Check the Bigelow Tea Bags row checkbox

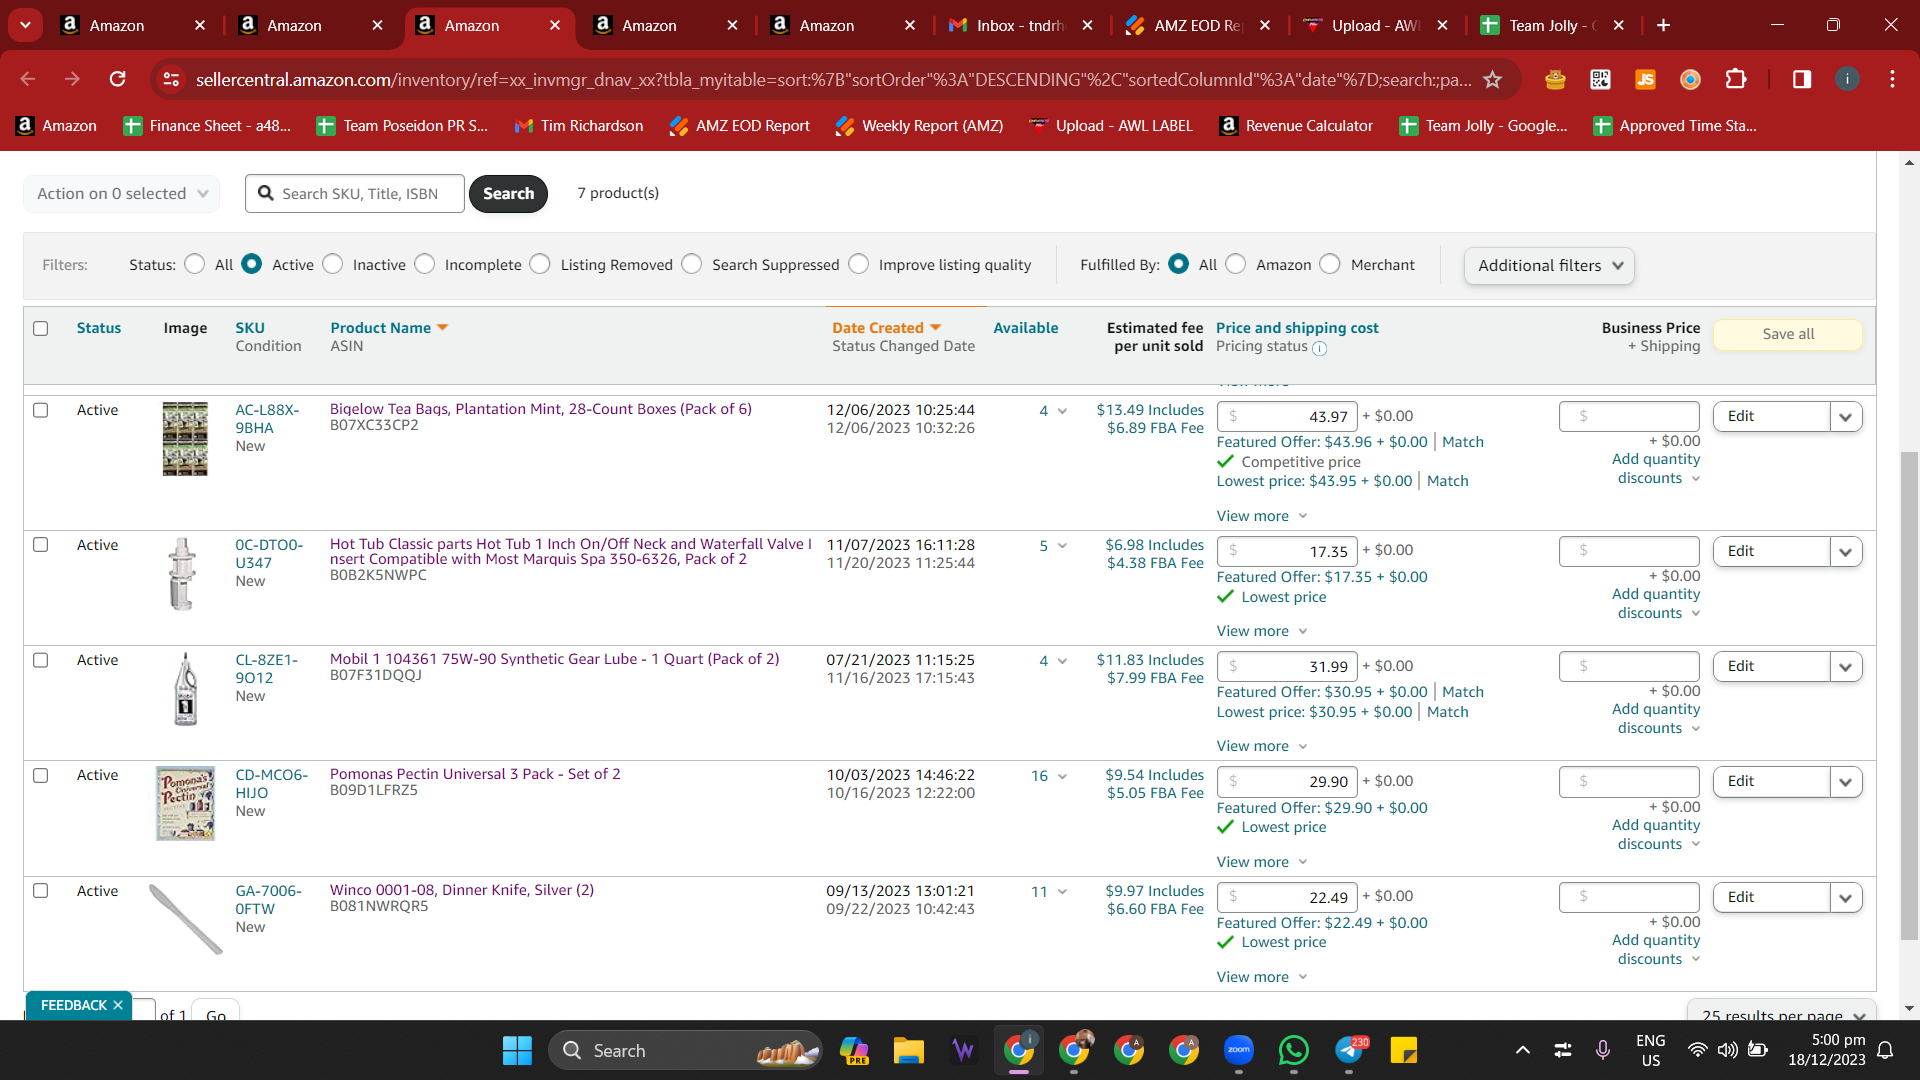[41, 410]
